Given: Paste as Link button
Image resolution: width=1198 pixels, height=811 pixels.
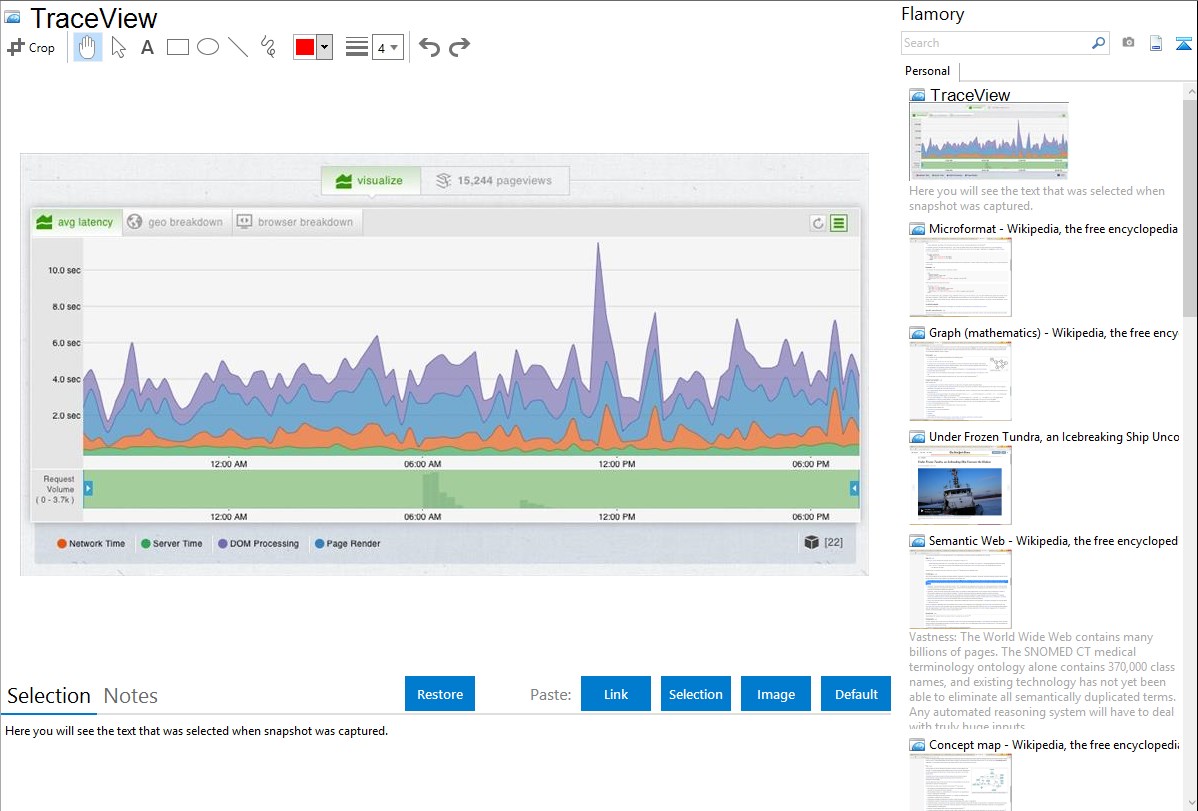Looking at the screenshot, I should click(x=616, y=694).
